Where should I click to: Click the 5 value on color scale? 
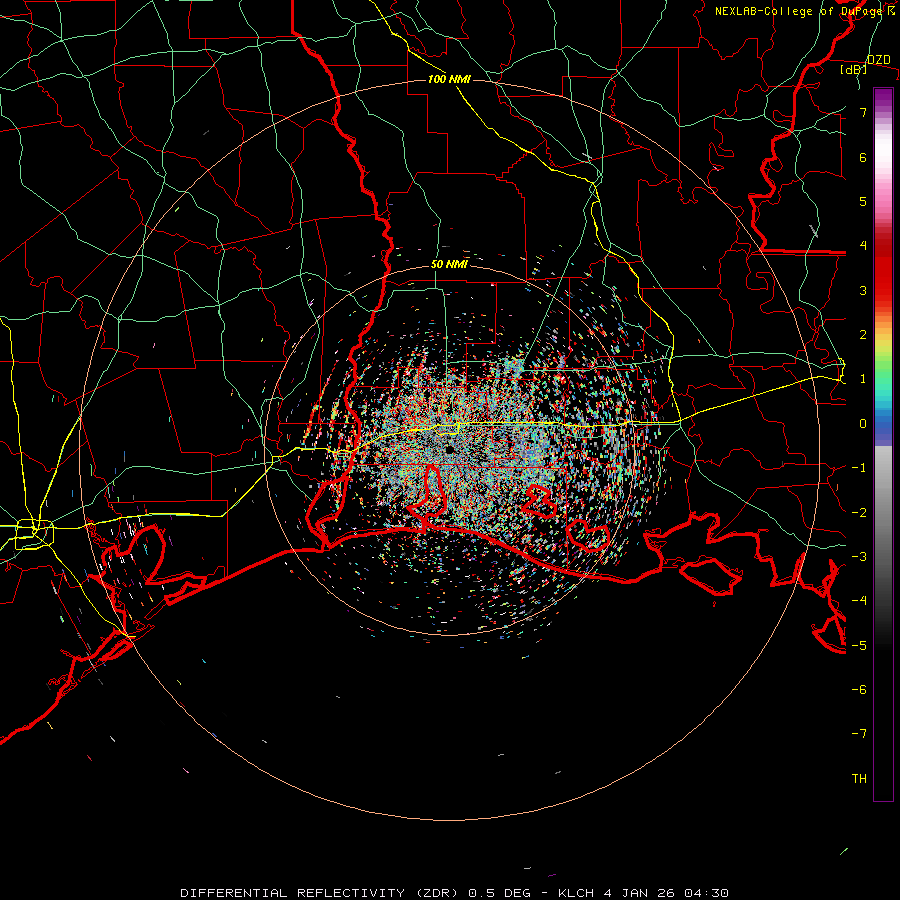pos(863,201)
